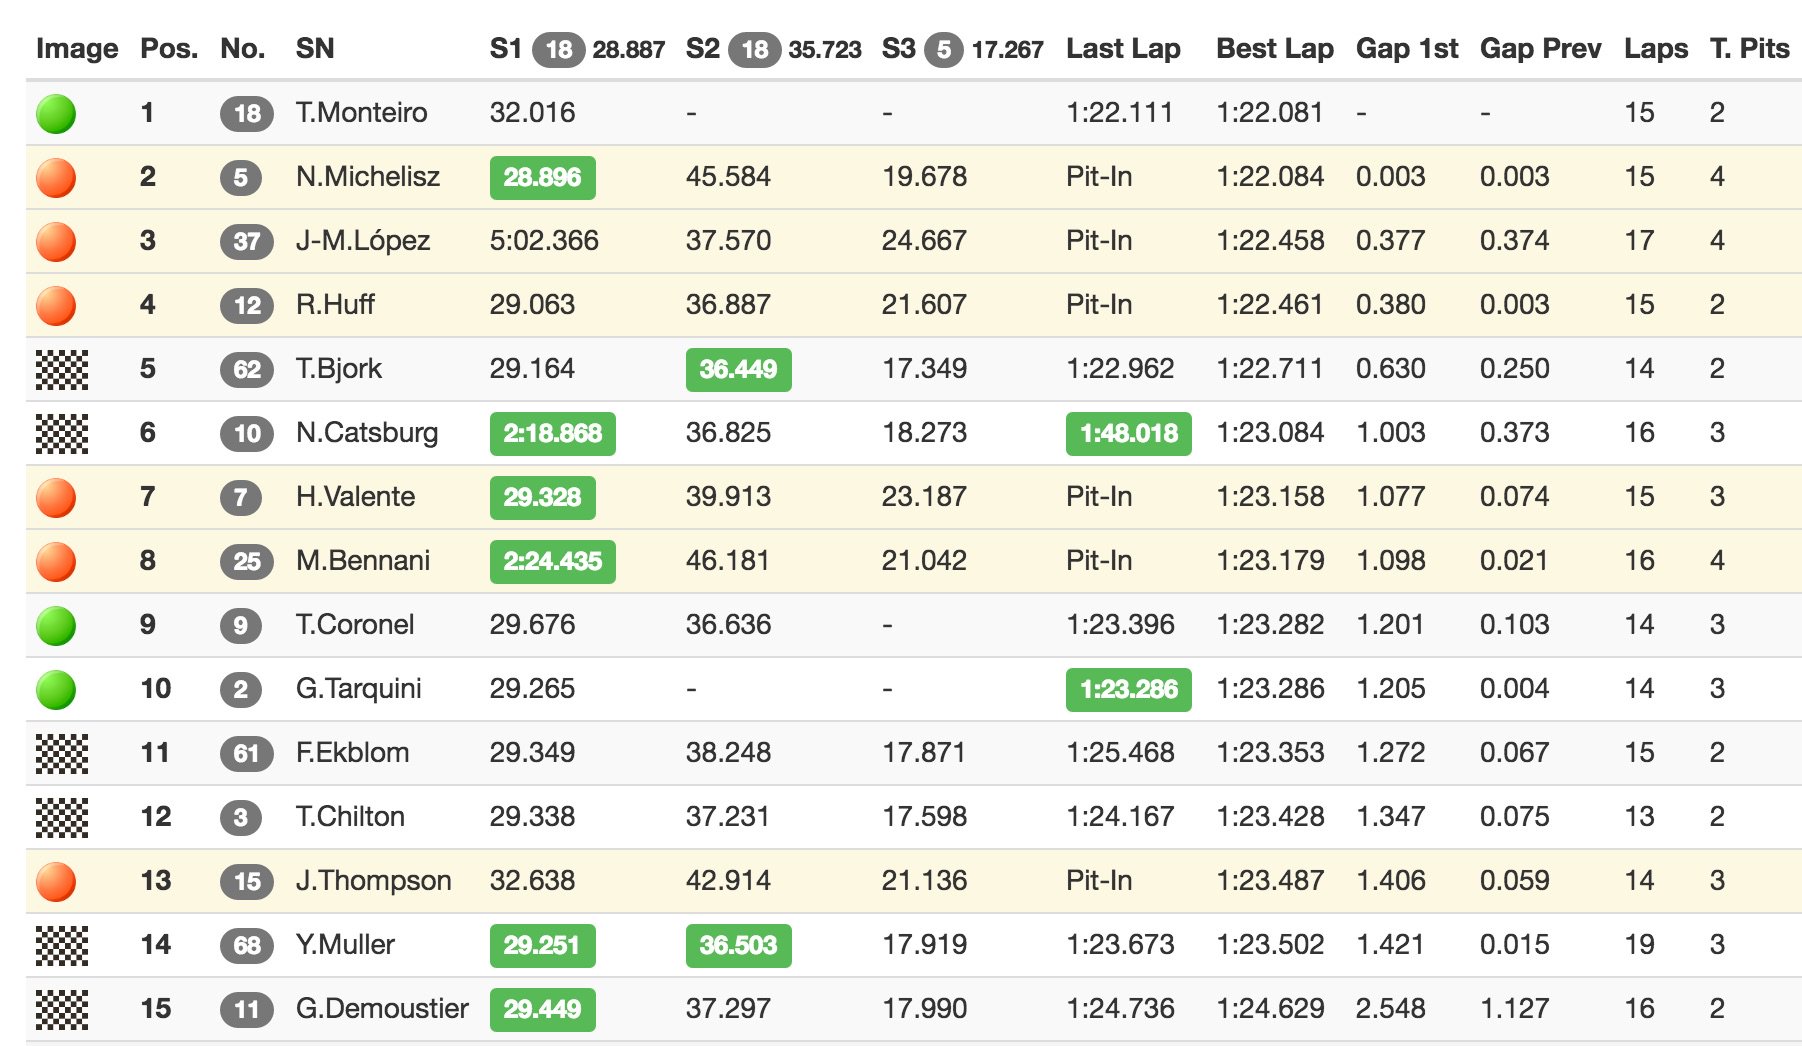Click the chequered flag icon for F.Ekblom

coord(62,753)
